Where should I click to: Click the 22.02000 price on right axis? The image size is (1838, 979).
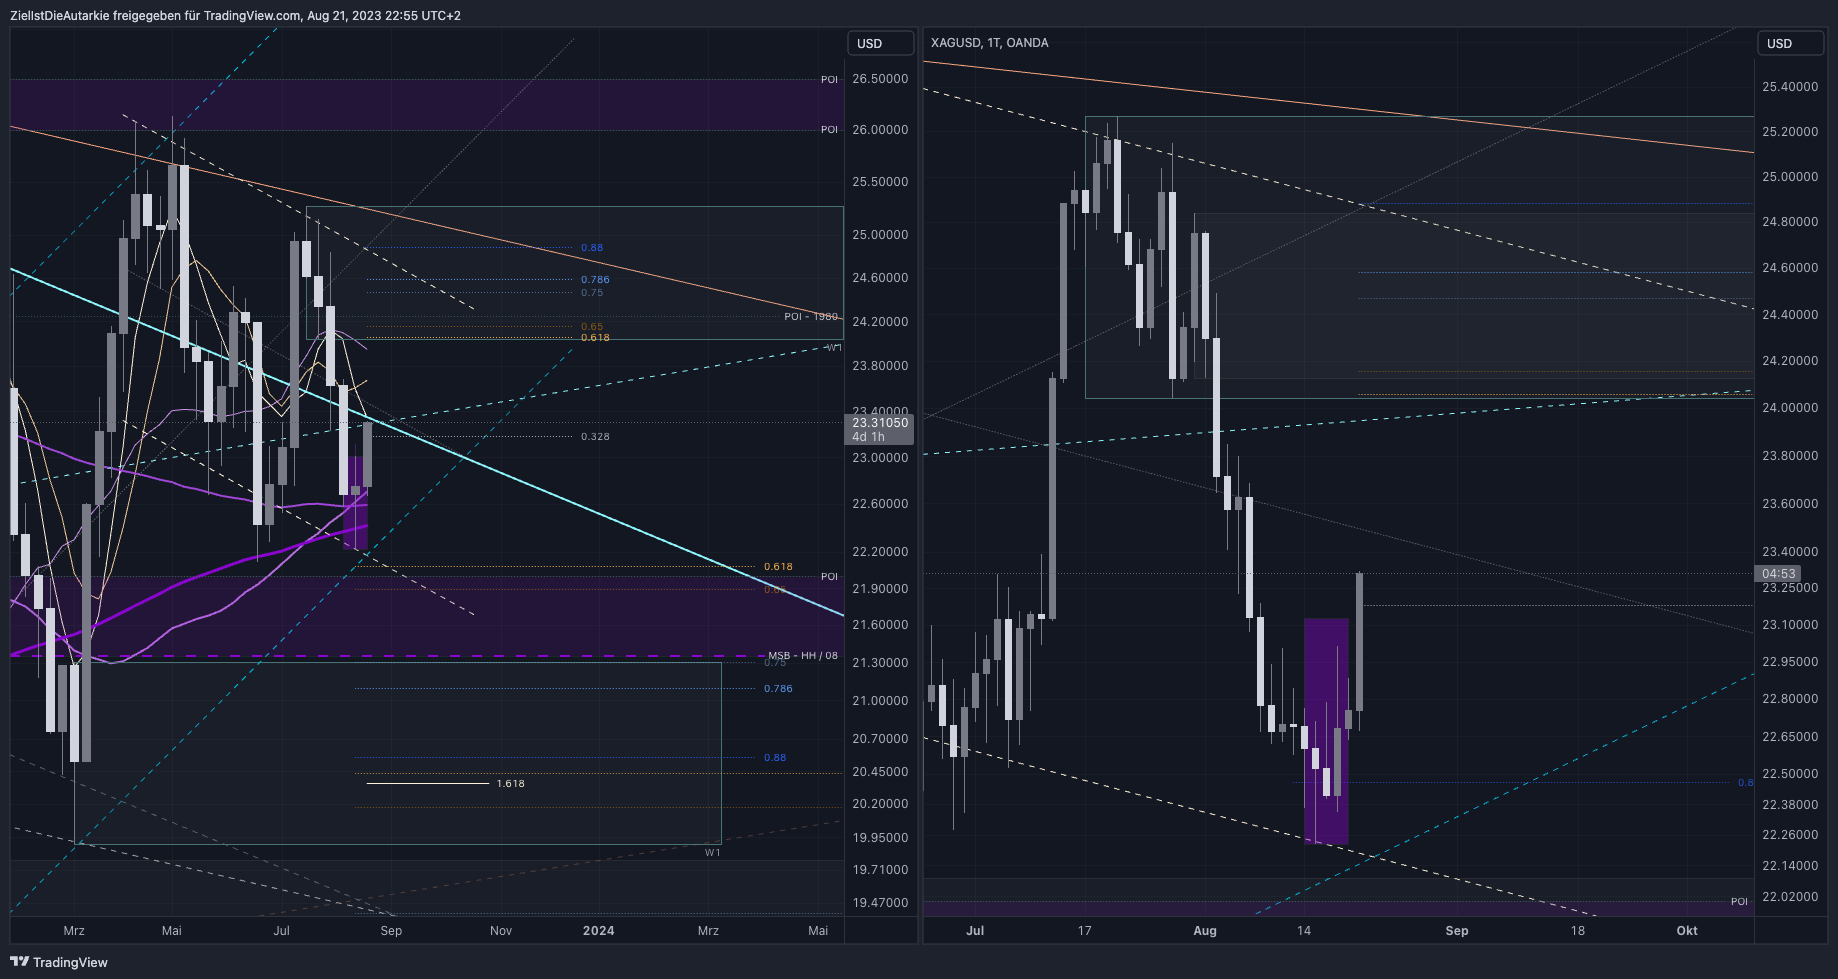tap(1790, 897)
